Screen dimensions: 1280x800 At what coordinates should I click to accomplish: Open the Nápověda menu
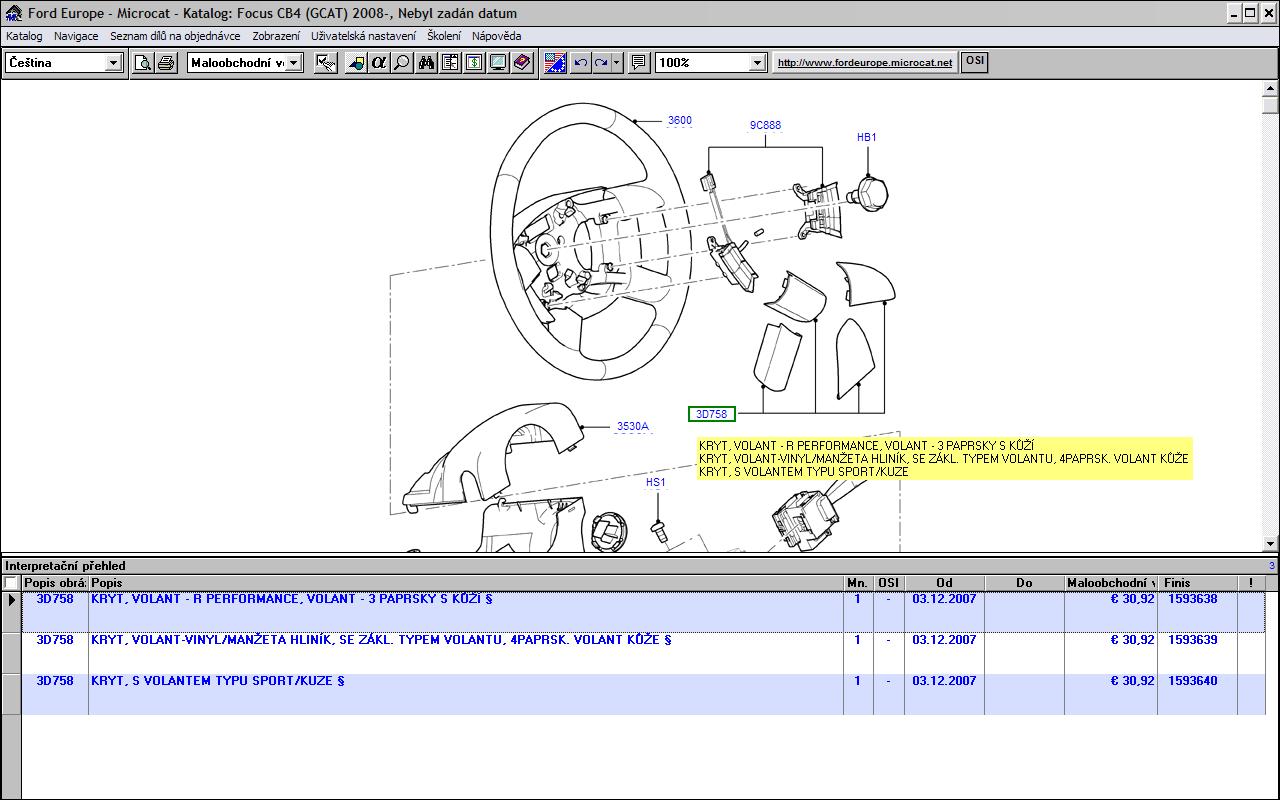(496, 36)
